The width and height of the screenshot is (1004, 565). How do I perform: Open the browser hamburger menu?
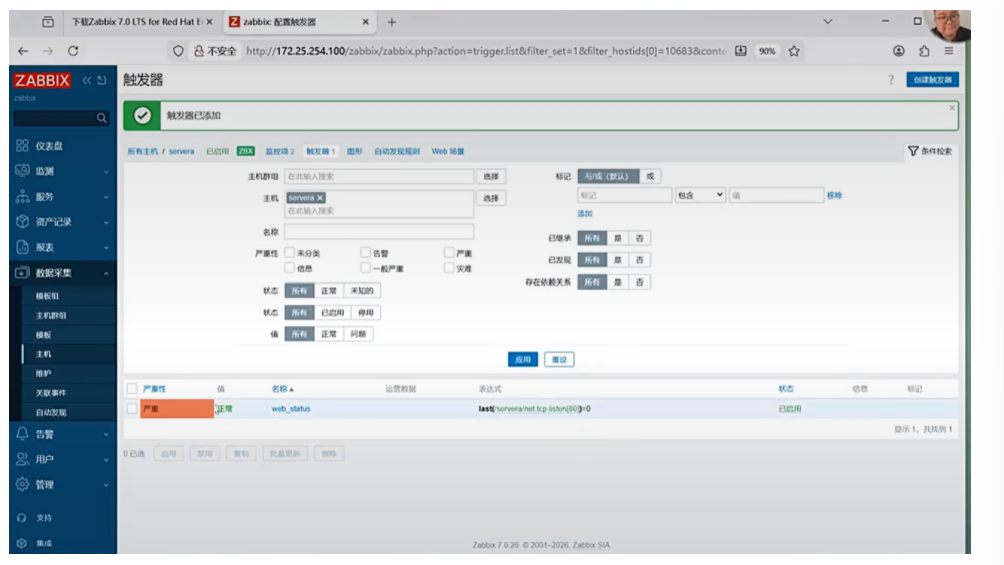tap(949, 51)
